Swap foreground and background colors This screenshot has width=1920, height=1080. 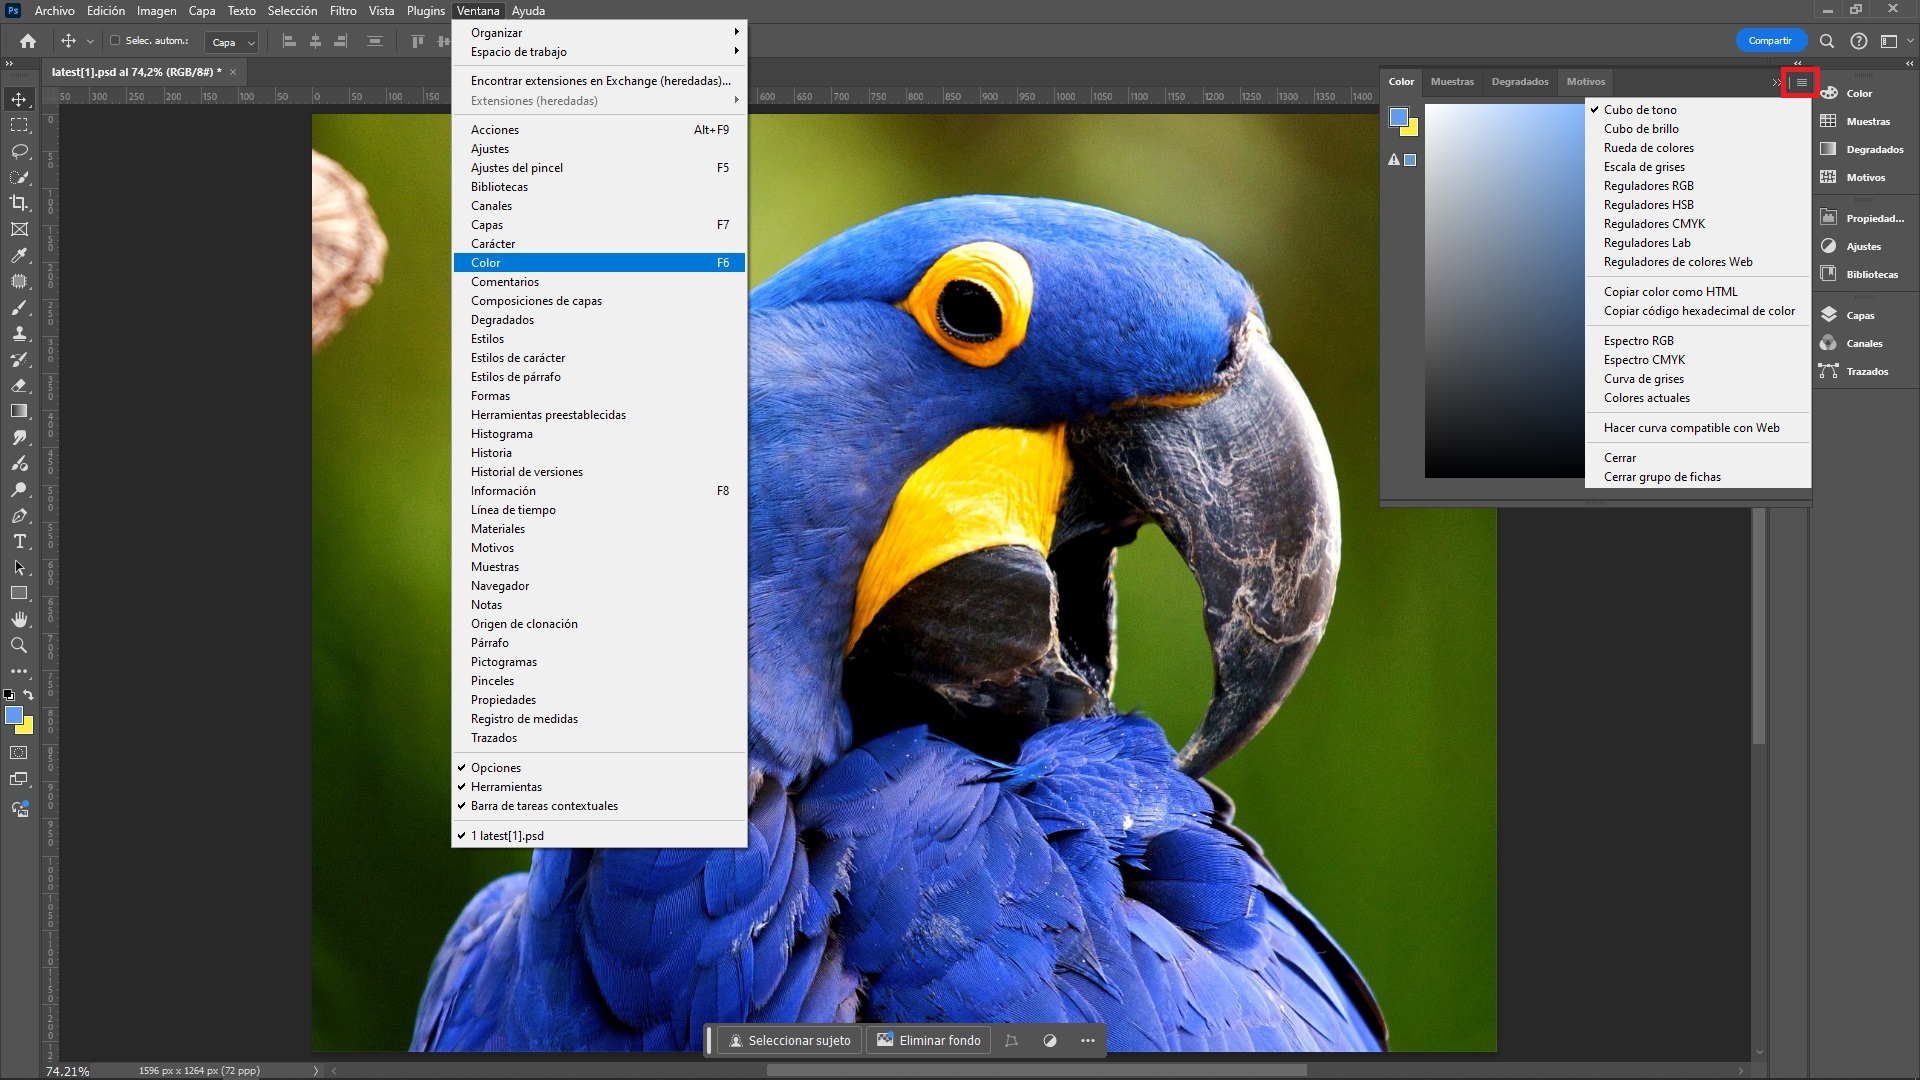(x=29, y=694)
